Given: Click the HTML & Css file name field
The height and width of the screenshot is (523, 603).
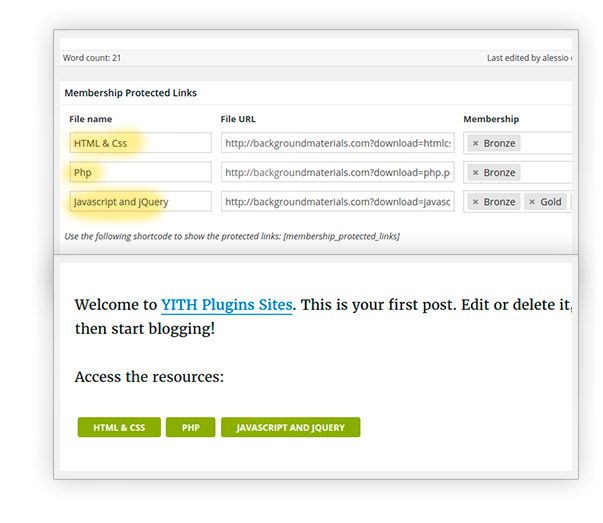Looking at the screenshot, I should 141,143.
